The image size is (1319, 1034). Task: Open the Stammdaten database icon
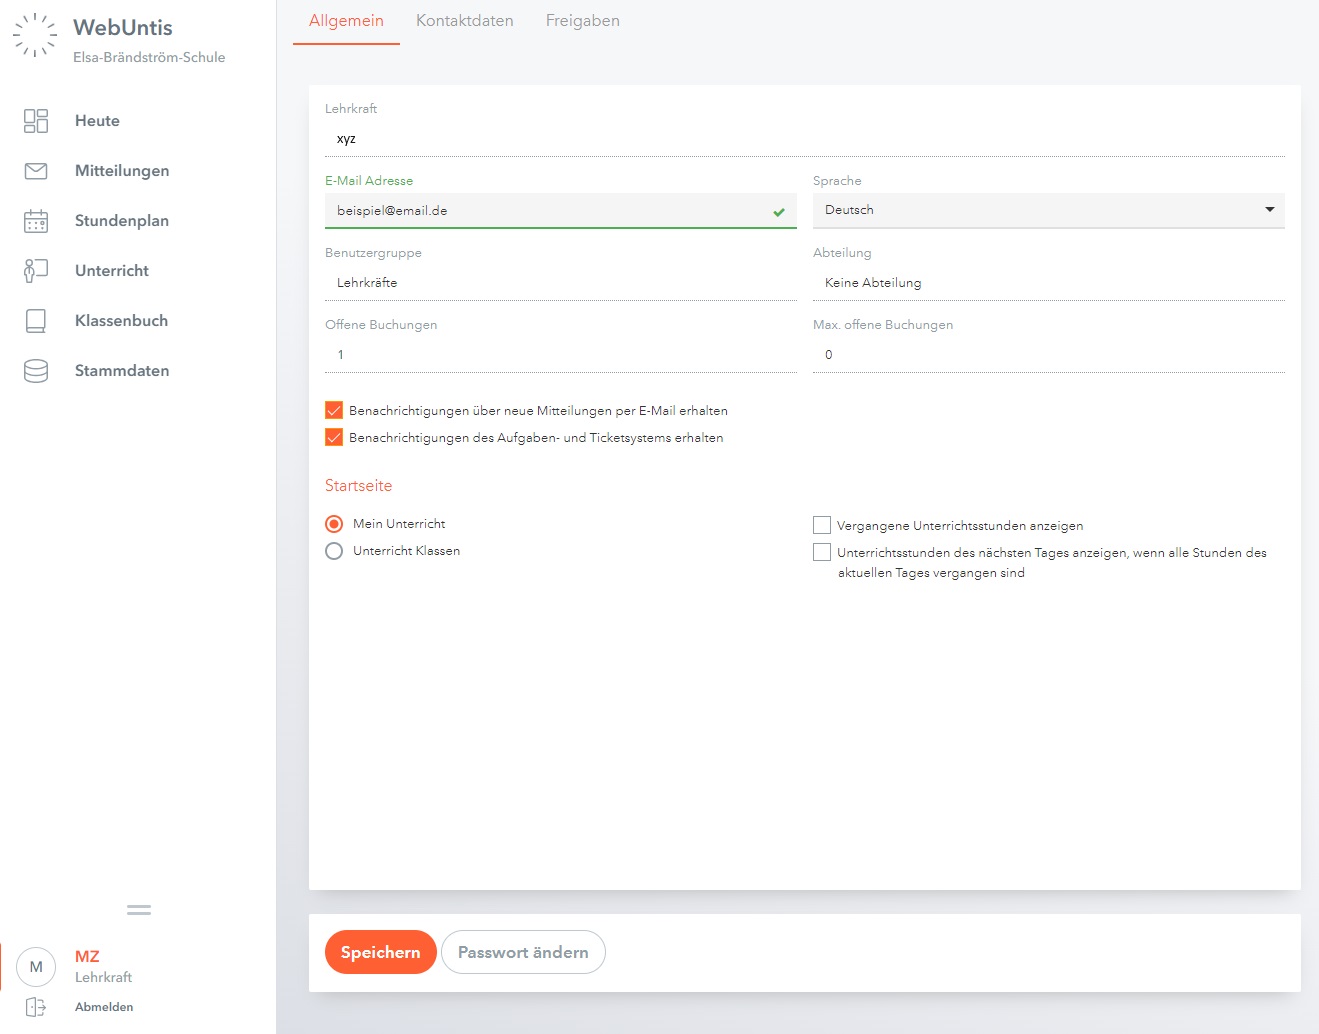point(36,371)
